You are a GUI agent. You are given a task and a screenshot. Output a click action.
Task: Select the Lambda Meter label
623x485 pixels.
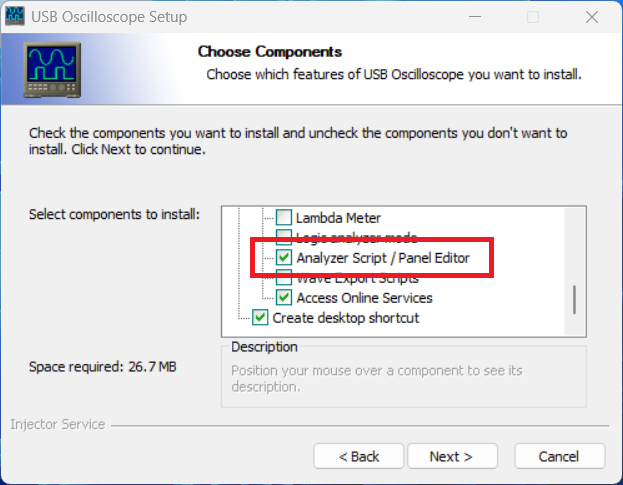pyautogui.click(x=339, y=218)
